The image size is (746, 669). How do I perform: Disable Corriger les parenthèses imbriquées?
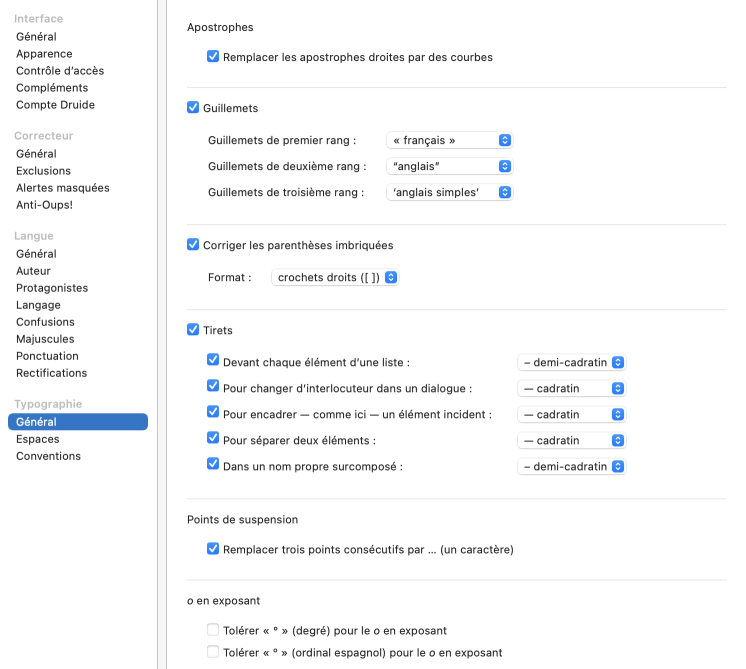[x=193, y=244]
